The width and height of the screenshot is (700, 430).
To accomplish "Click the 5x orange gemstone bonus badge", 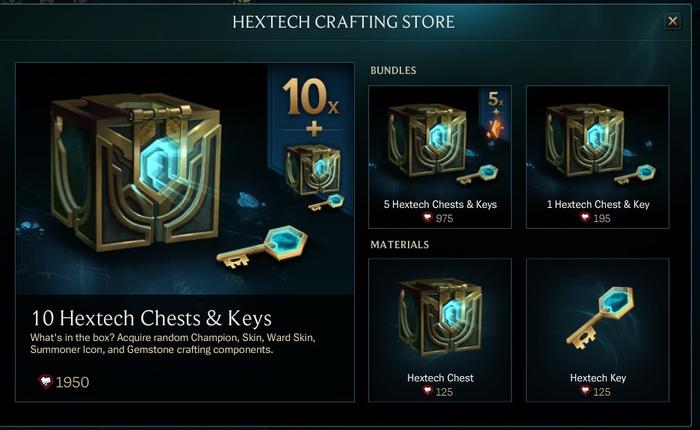I will pyautogui.click(x=495, y=116).
